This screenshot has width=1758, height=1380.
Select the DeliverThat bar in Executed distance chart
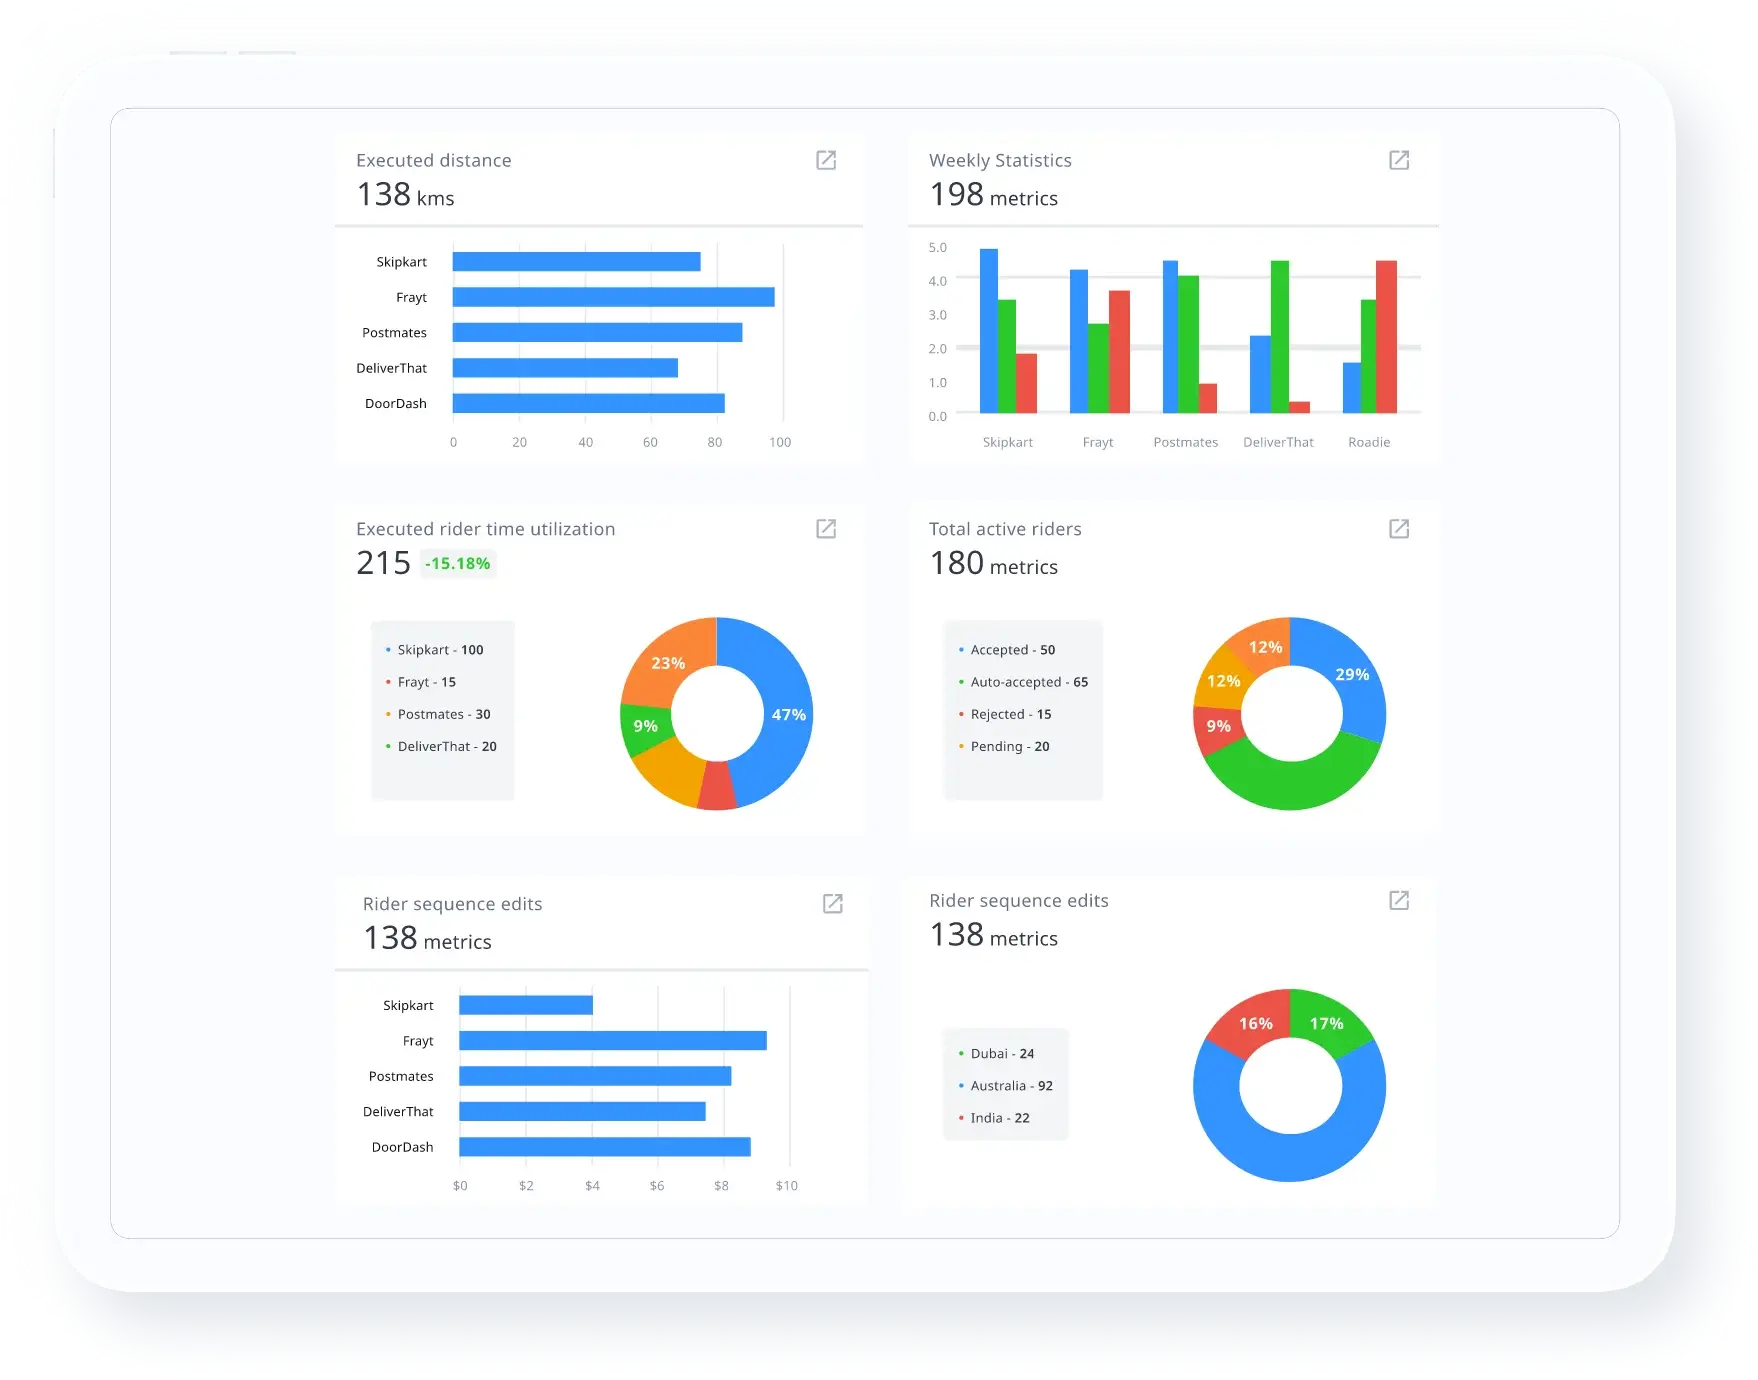(565, 368)
